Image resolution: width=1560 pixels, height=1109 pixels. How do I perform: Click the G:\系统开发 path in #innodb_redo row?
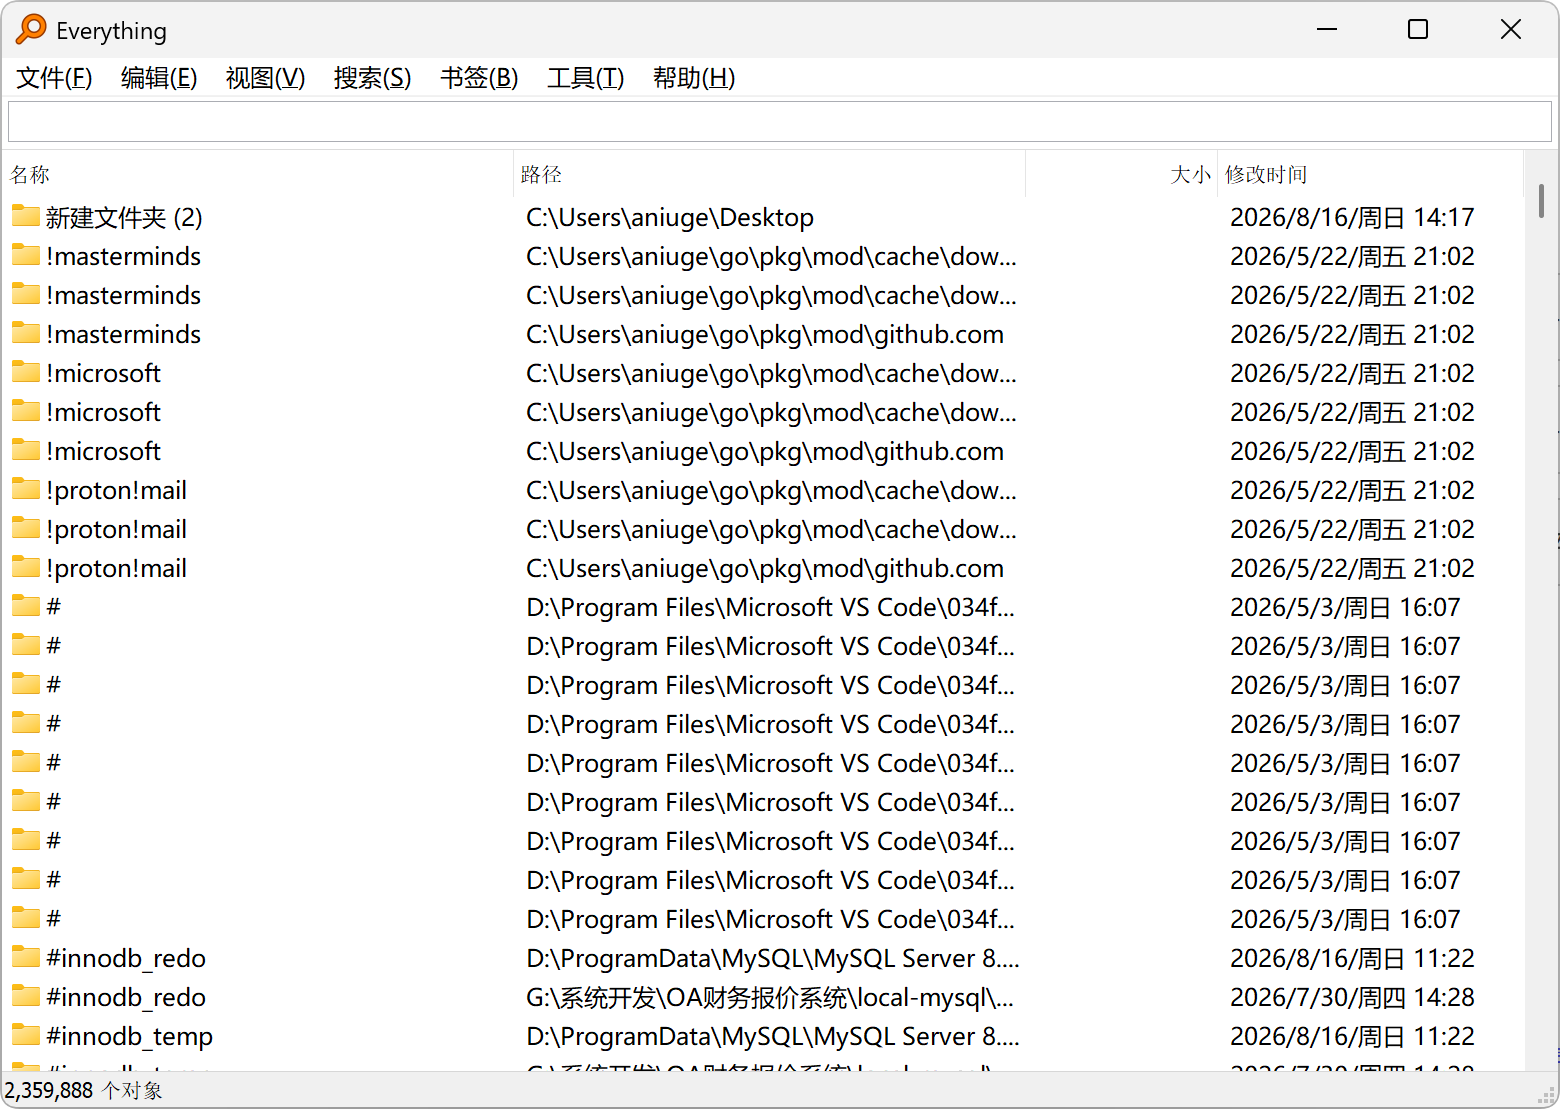[x=770, y=997]
